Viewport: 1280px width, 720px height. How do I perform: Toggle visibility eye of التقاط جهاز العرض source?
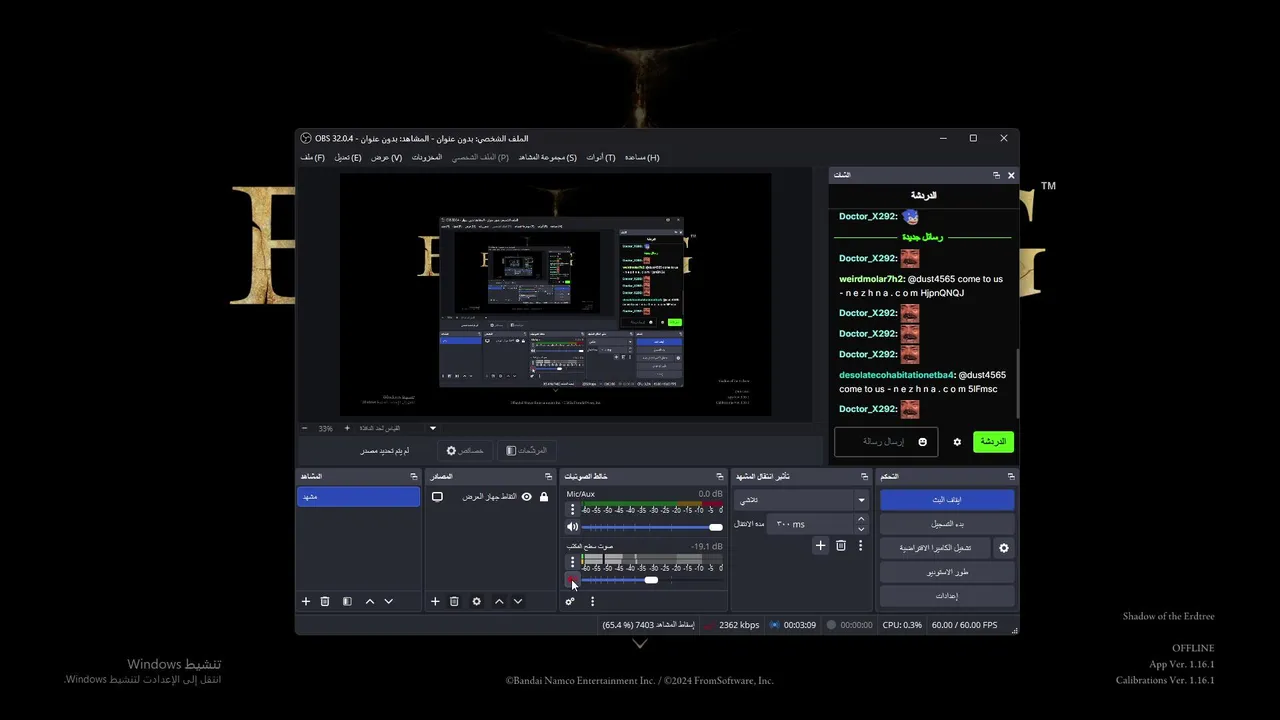[527, 497]
